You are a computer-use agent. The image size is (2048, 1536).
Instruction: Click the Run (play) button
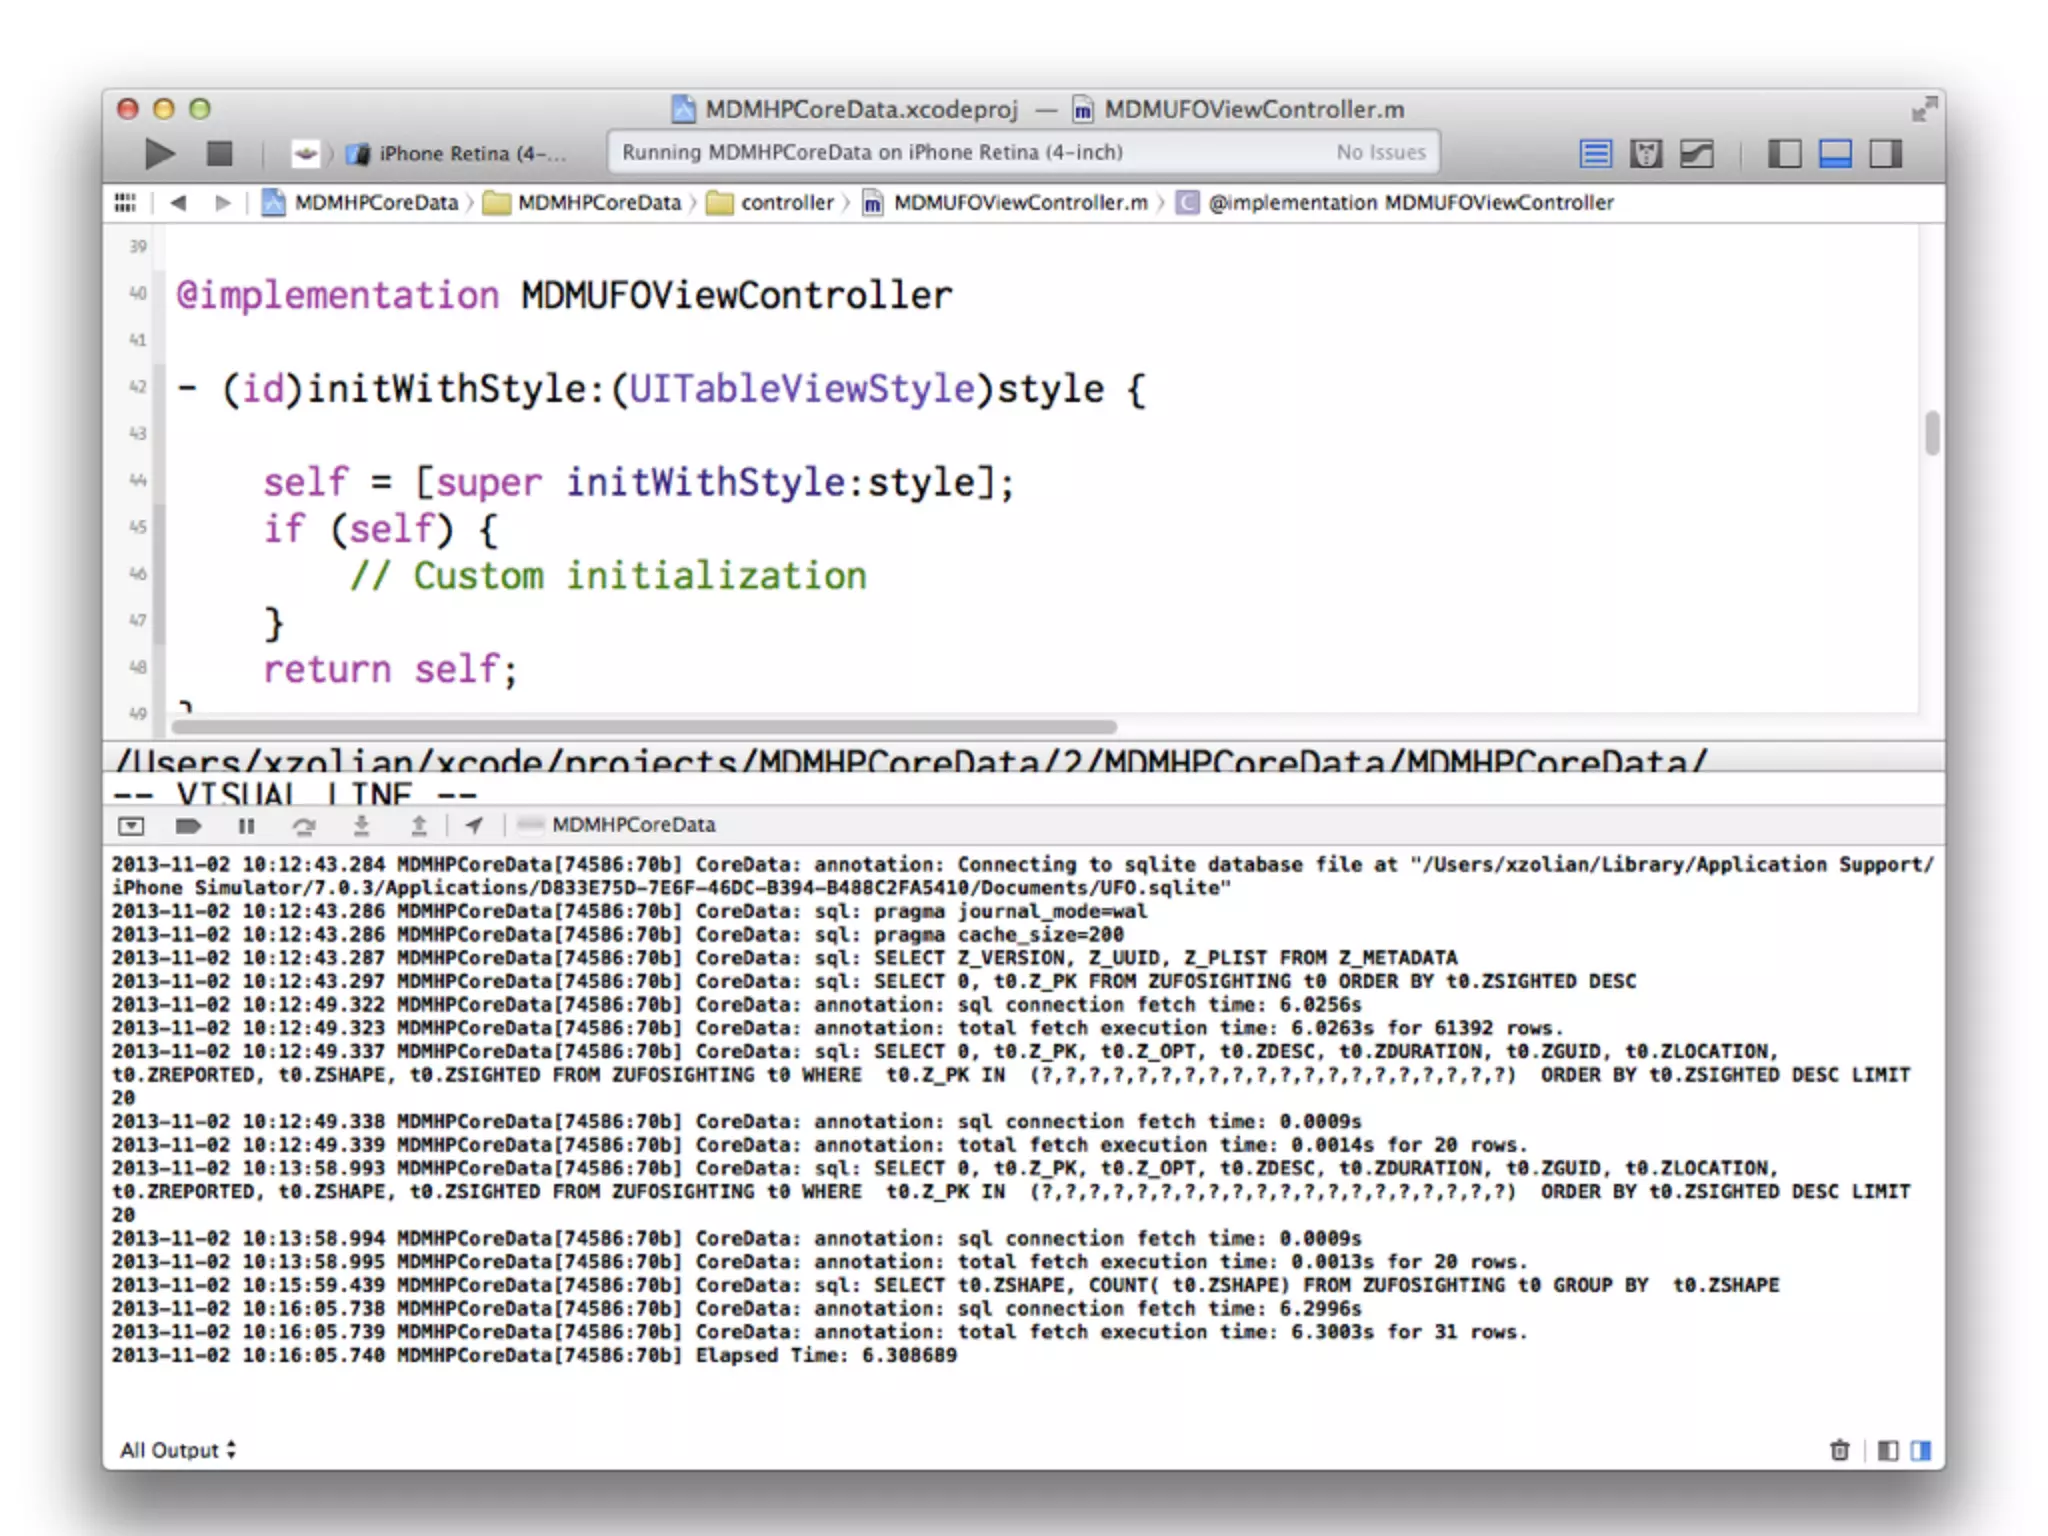click(x=159, y=153)
